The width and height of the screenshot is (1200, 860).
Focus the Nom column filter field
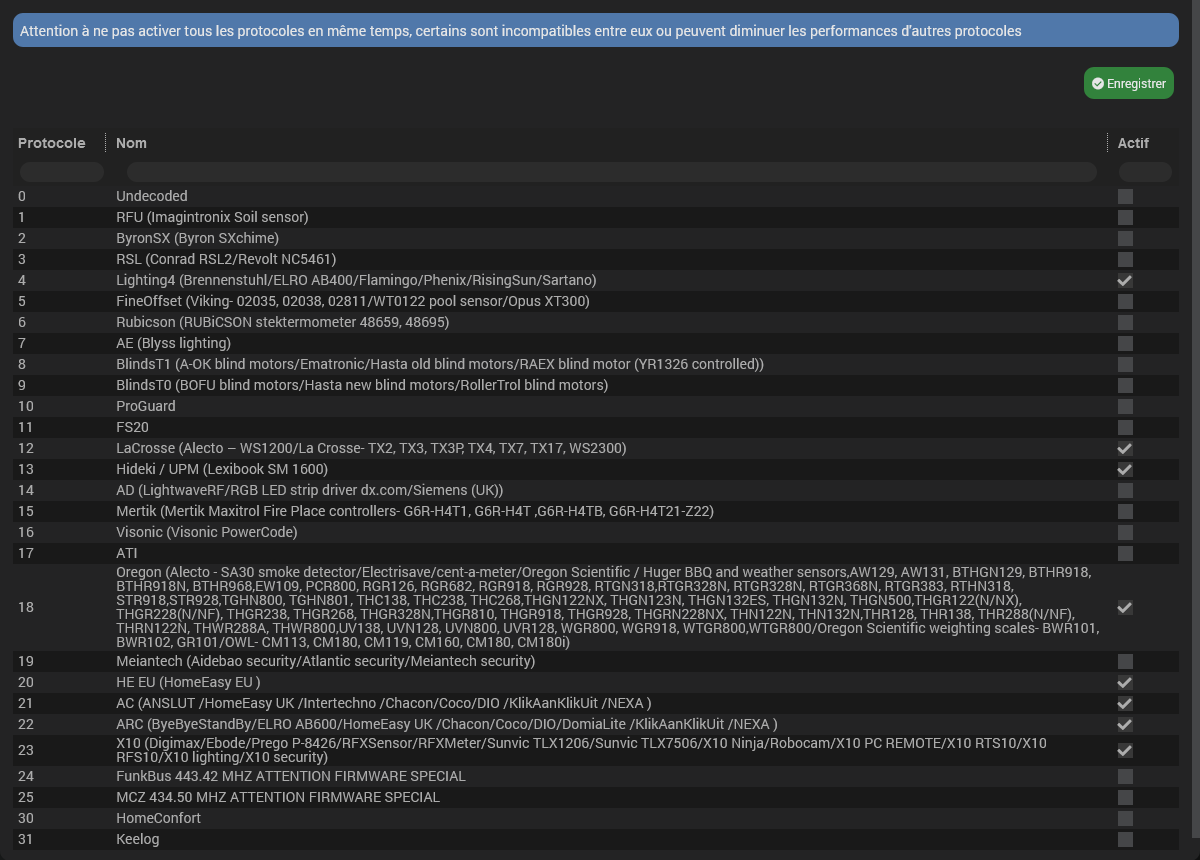point(612,172)
